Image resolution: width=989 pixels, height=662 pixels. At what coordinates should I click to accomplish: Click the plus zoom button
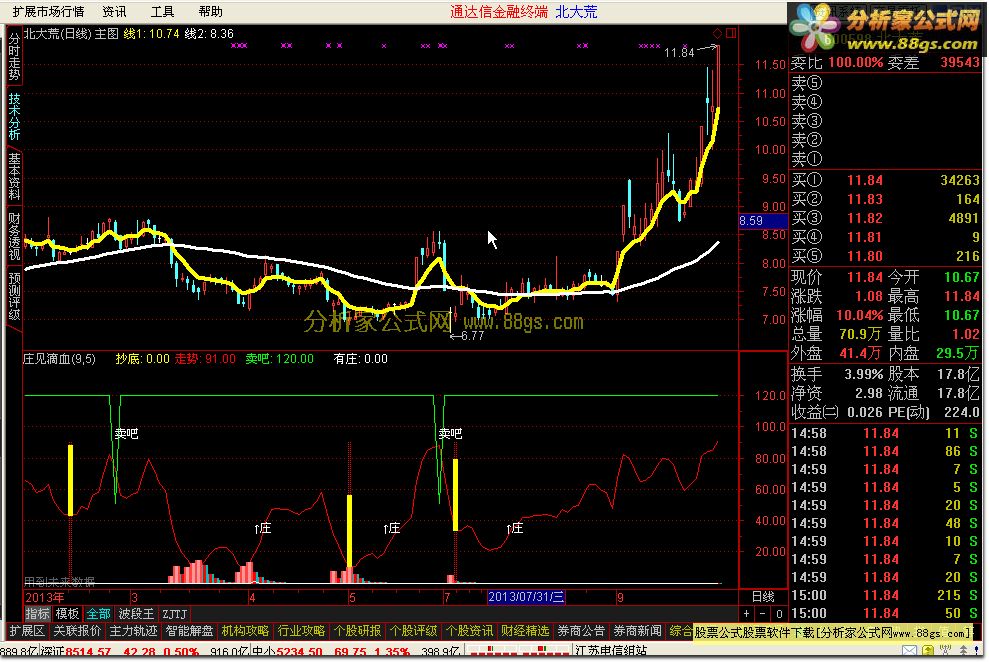pos(747,613)
